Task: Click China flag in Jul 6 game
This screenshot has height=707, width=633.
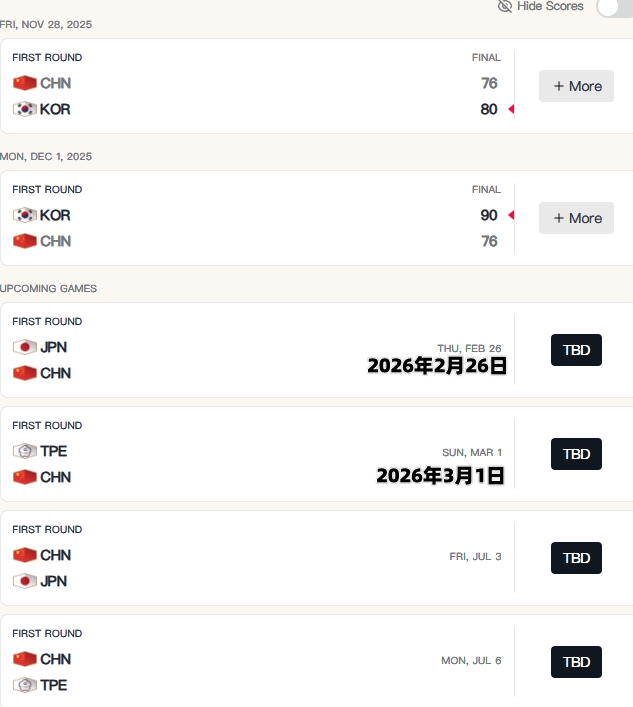Action: [x=25, y=659]
